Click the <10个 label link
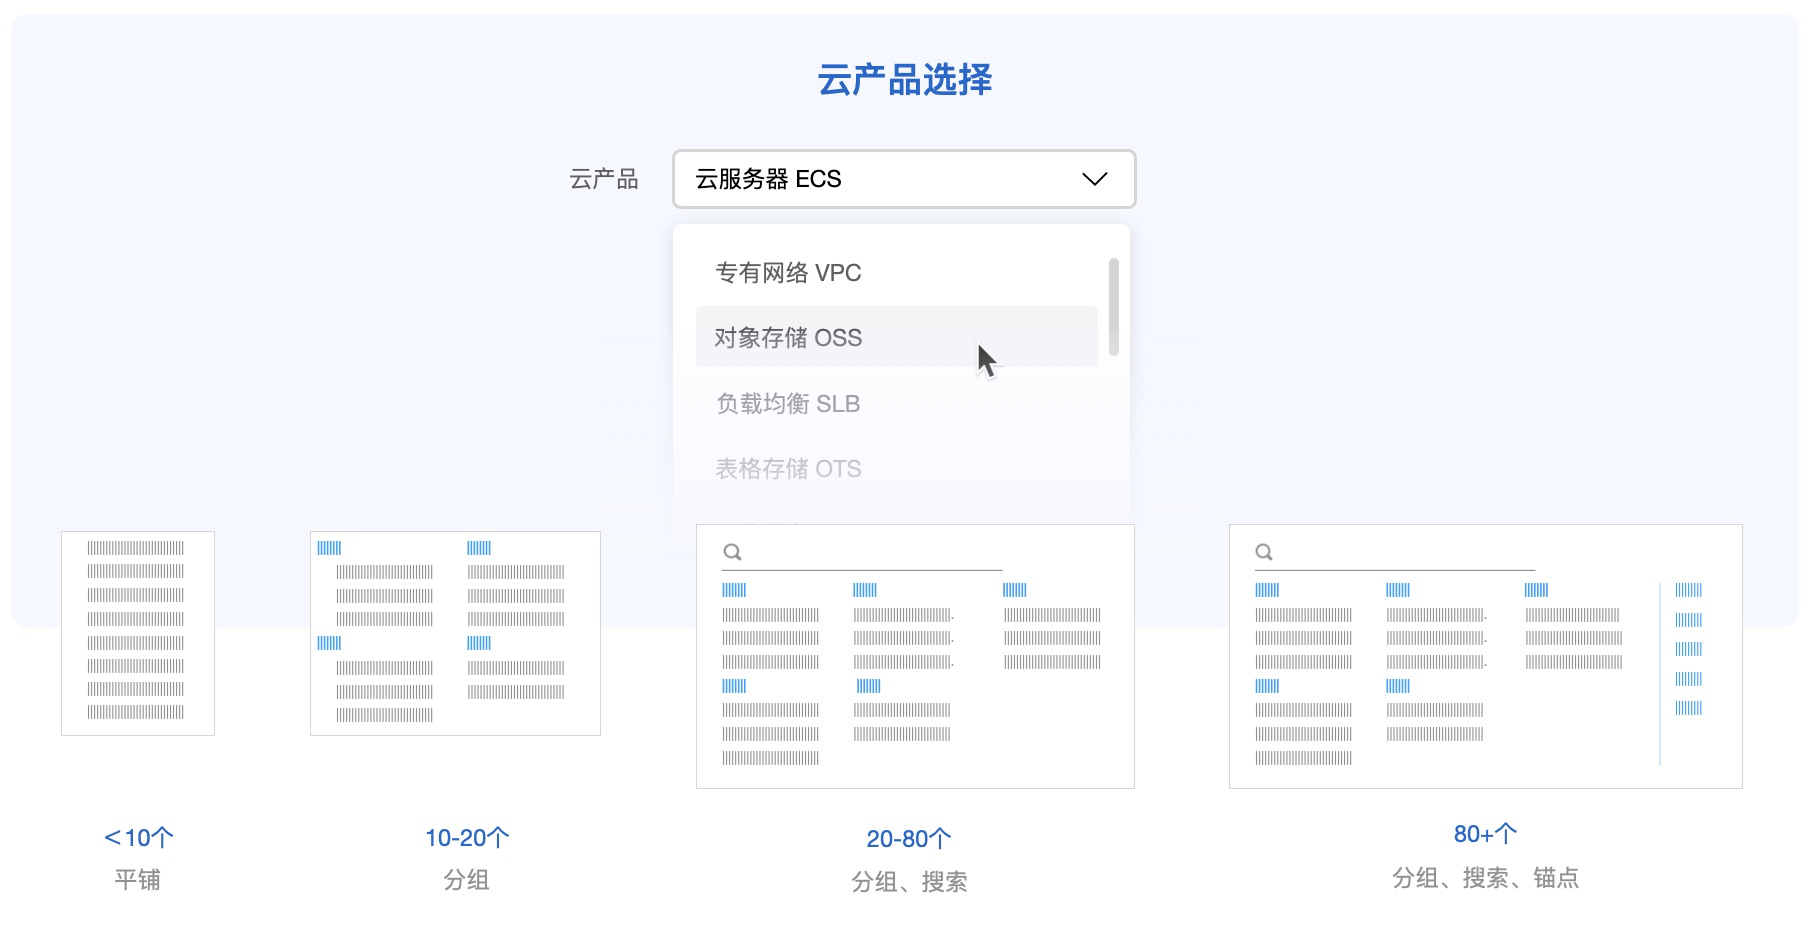 [x=139, y=838]
